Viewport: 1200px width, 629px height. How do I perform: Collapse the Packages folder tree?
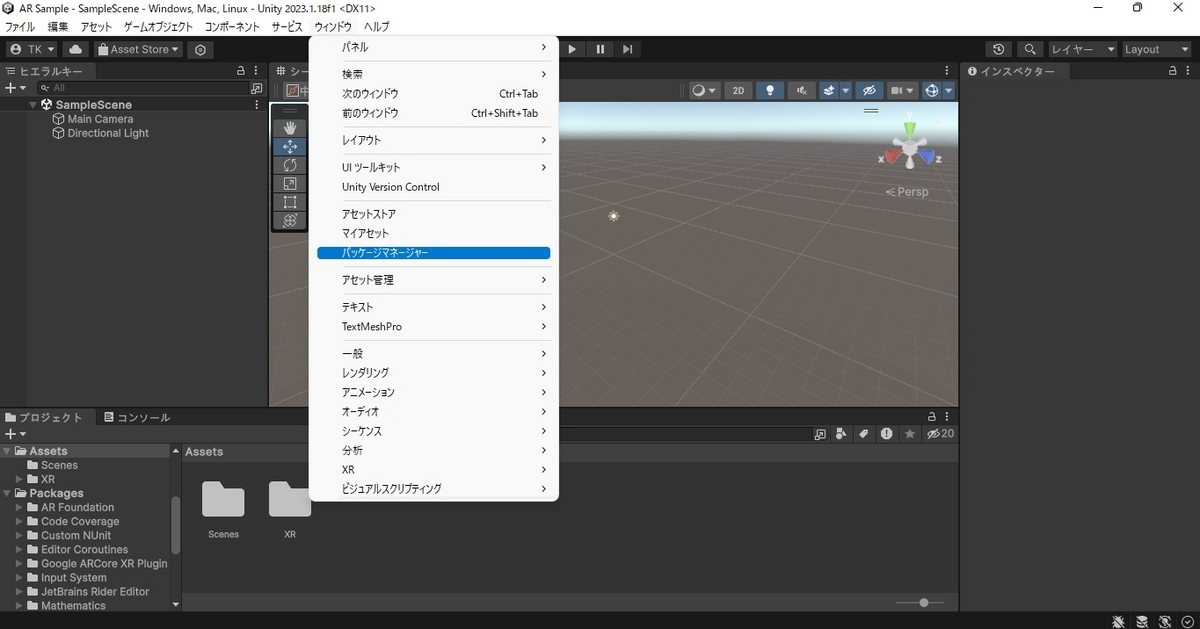click(x=7, y=493)
